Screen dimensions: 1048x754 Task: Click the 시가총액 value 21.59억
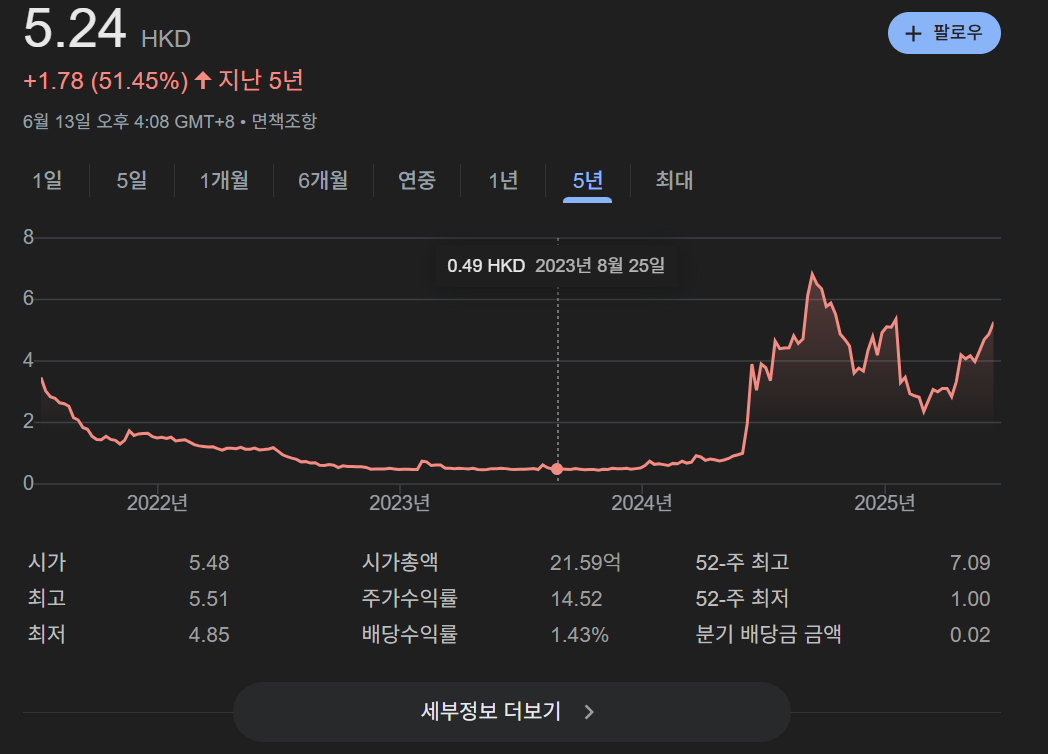click(x=585, y=563)
